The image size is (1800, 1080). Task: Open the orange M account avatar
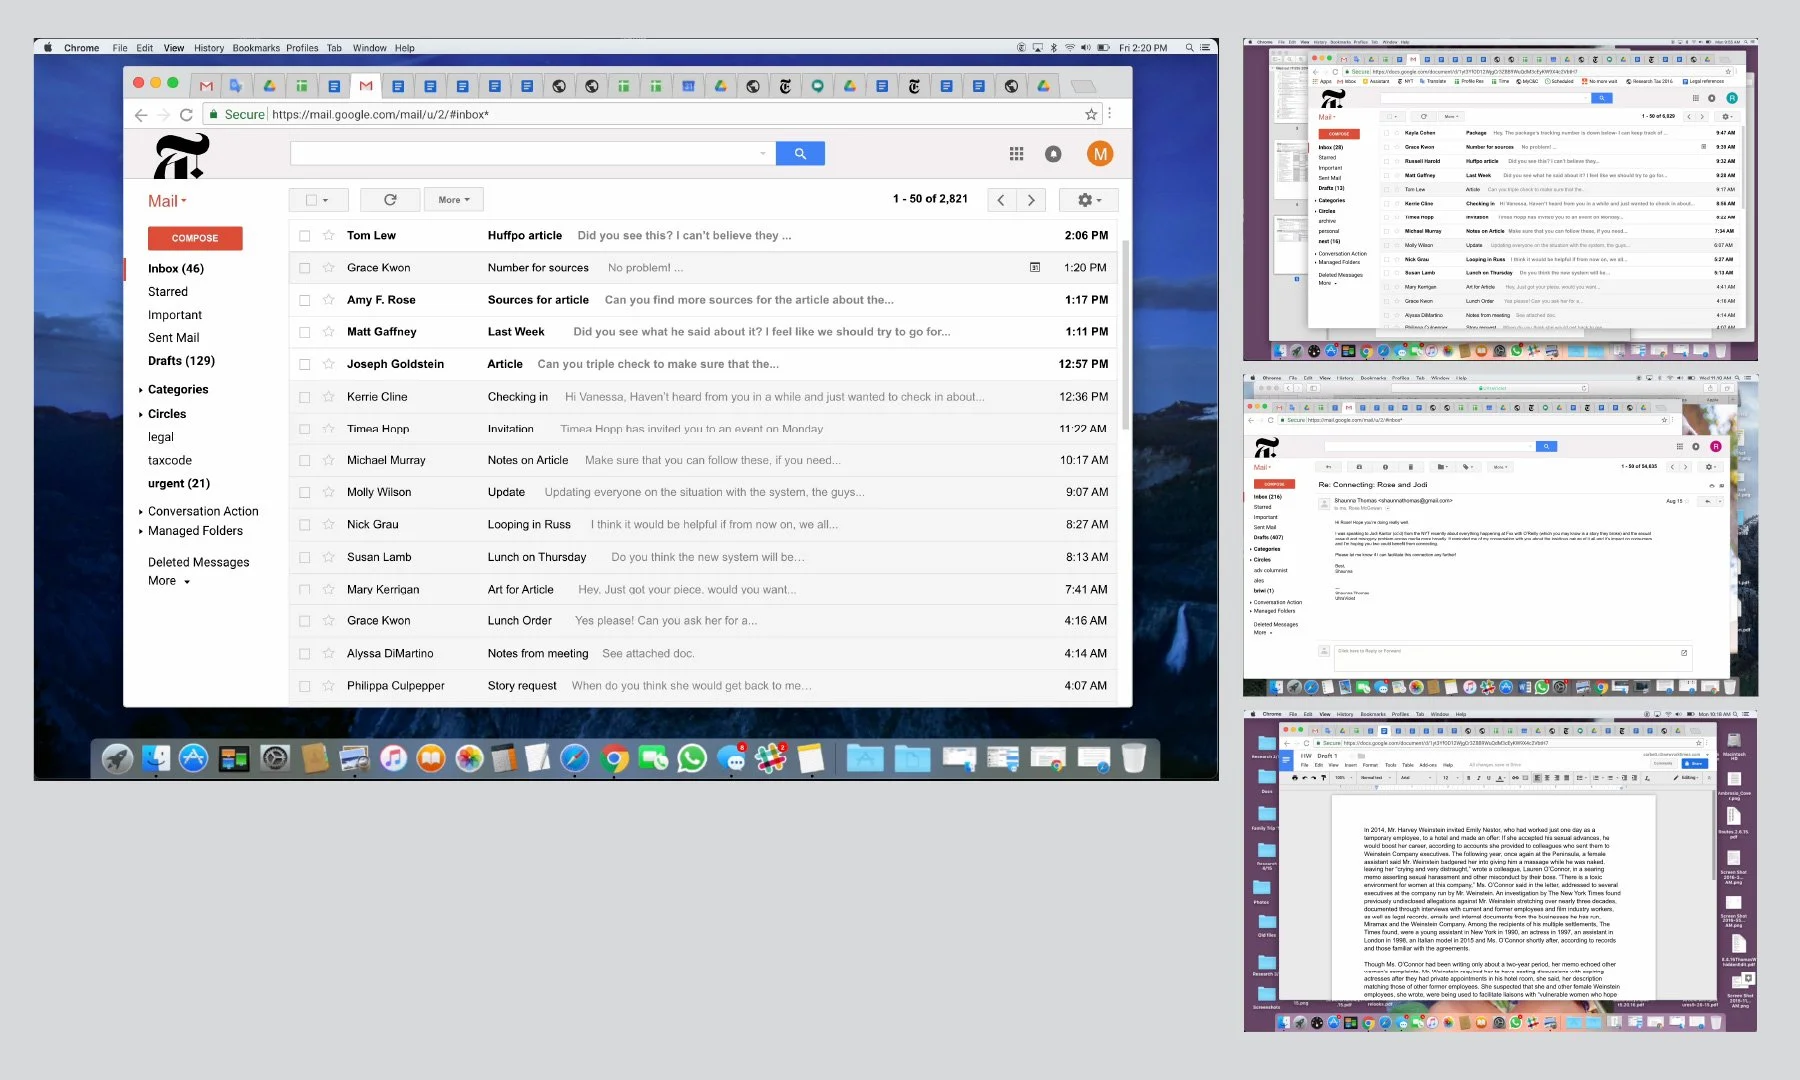tap(1100, 154)
